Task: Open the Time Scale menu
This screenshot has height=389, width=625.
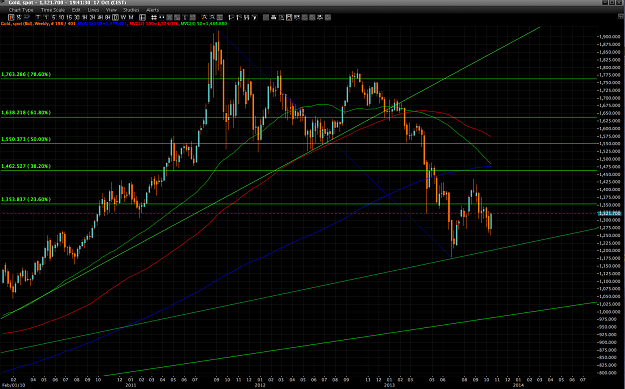Action: point(53,10)
